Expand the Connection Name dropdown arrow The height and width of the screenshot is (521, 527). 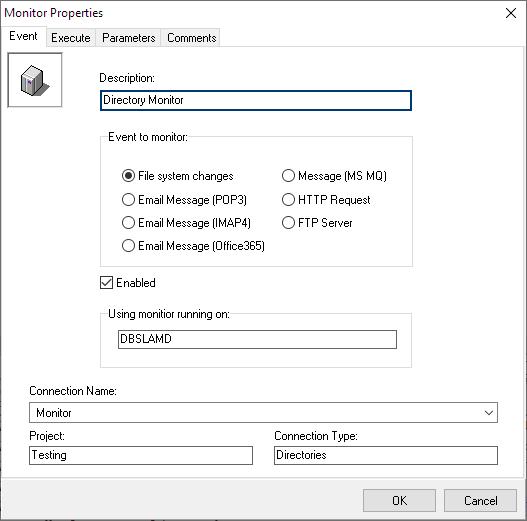click(488, 412)
